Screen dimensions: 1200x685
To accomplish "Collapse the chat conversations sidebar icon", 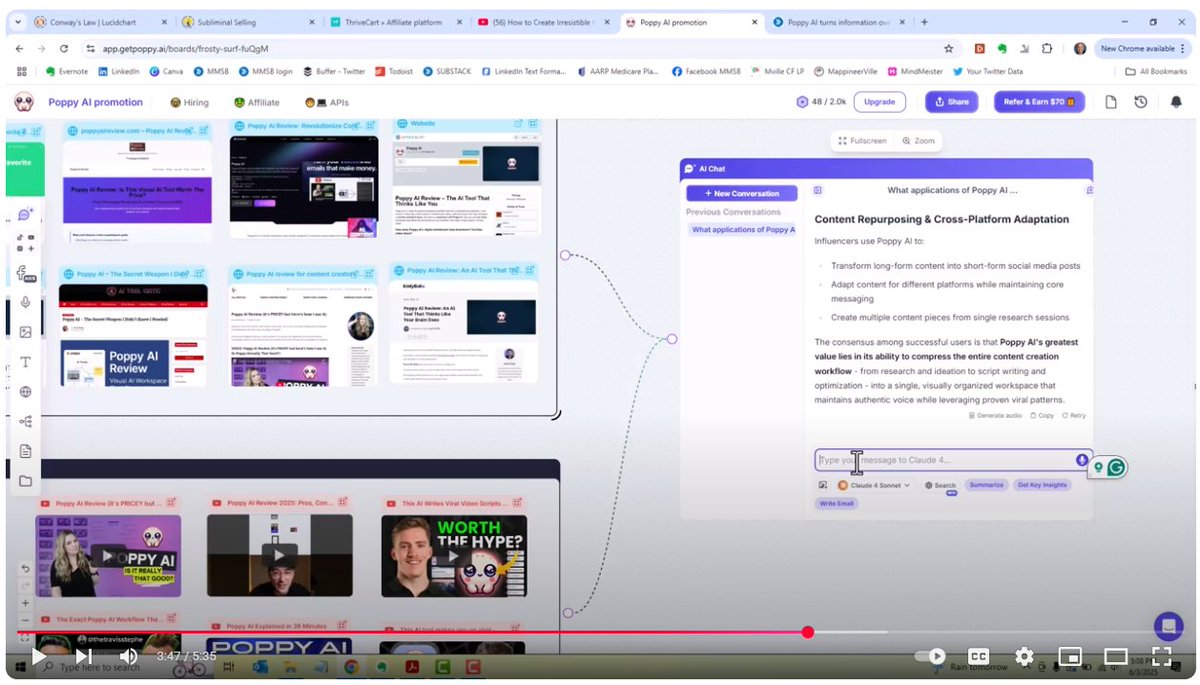I will coord(817,190).
